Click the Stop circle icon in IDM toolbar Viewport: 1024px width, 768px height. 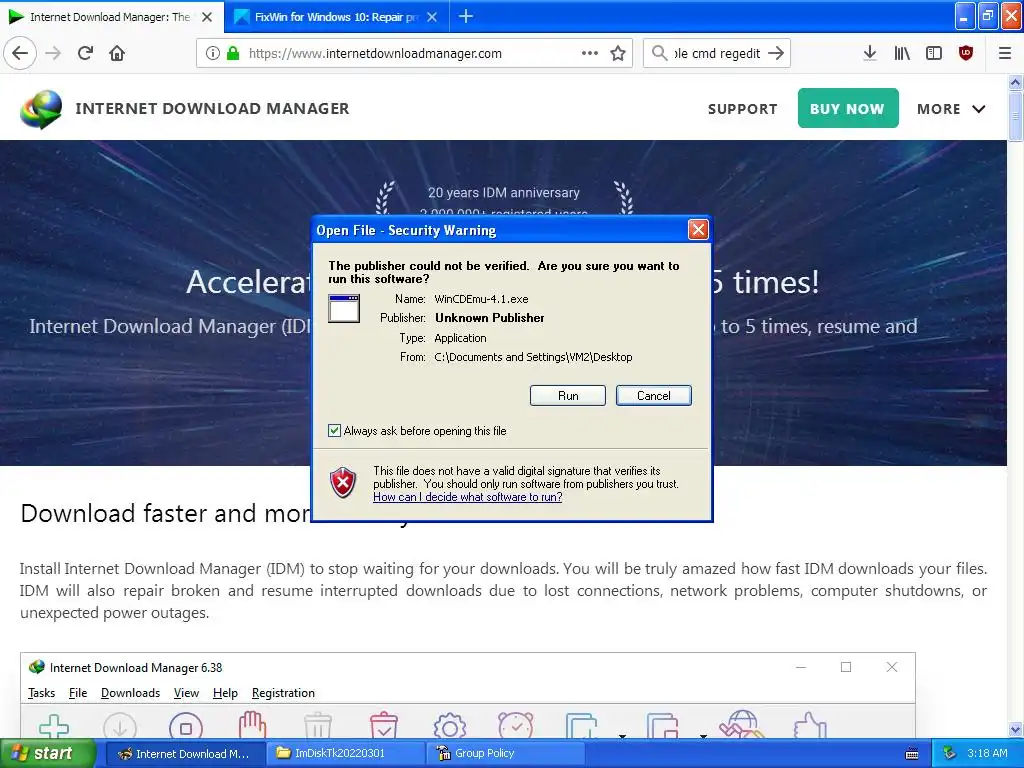(186, 726)
